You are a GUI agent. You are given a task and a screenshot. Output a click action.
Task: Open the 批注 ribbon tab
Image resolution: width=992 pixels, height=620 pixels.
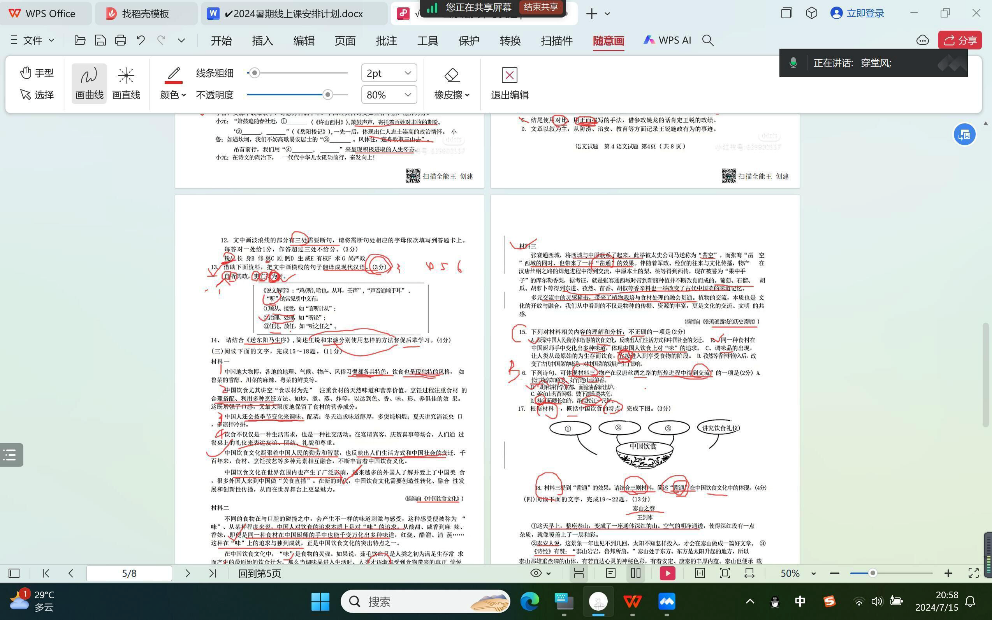[x=386, y=41]
